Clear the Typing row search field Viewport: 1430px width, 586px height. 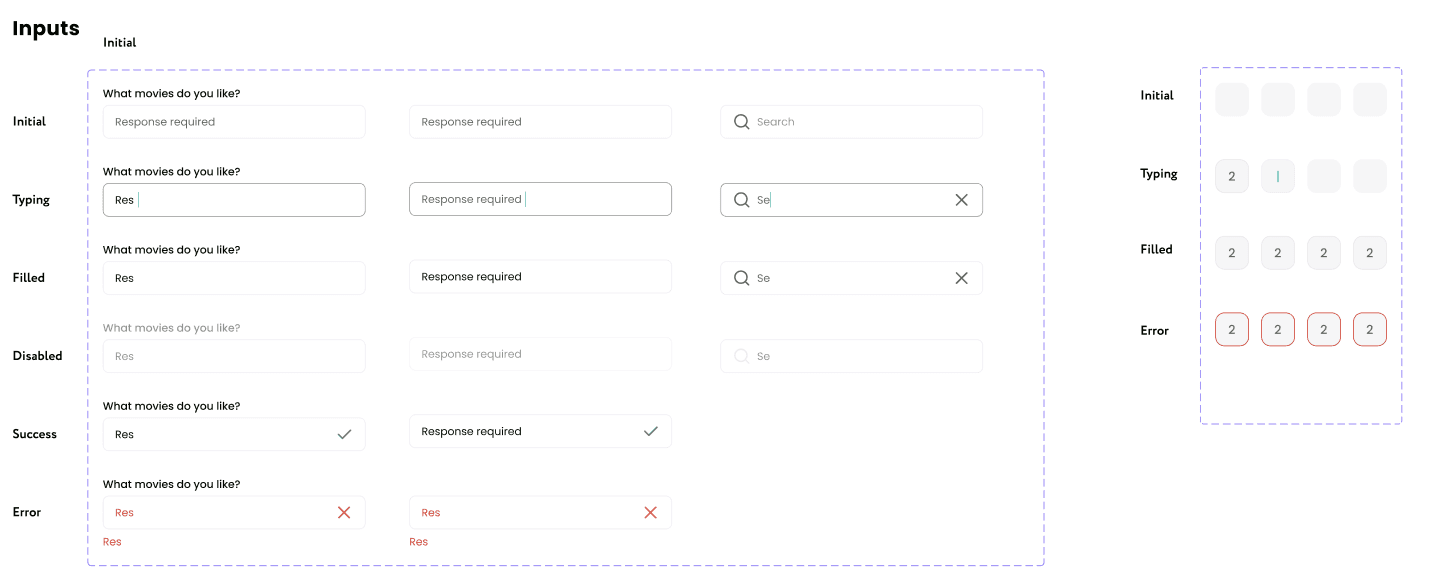[961, 200]
